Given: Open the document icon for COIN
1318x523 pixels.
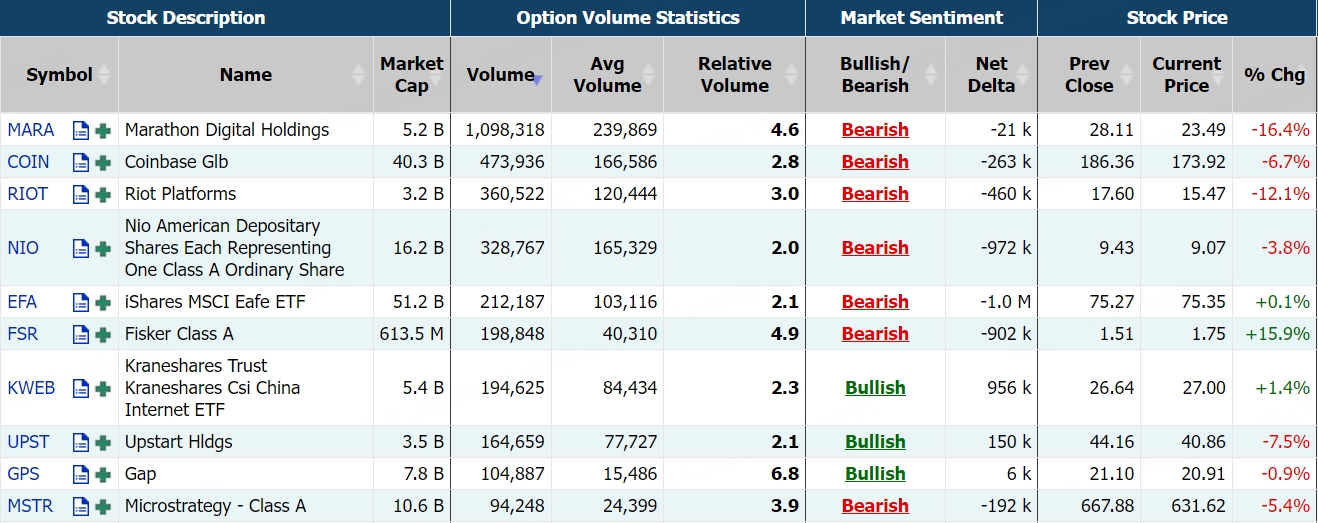Looking at the screenshot, I should 81,162.
